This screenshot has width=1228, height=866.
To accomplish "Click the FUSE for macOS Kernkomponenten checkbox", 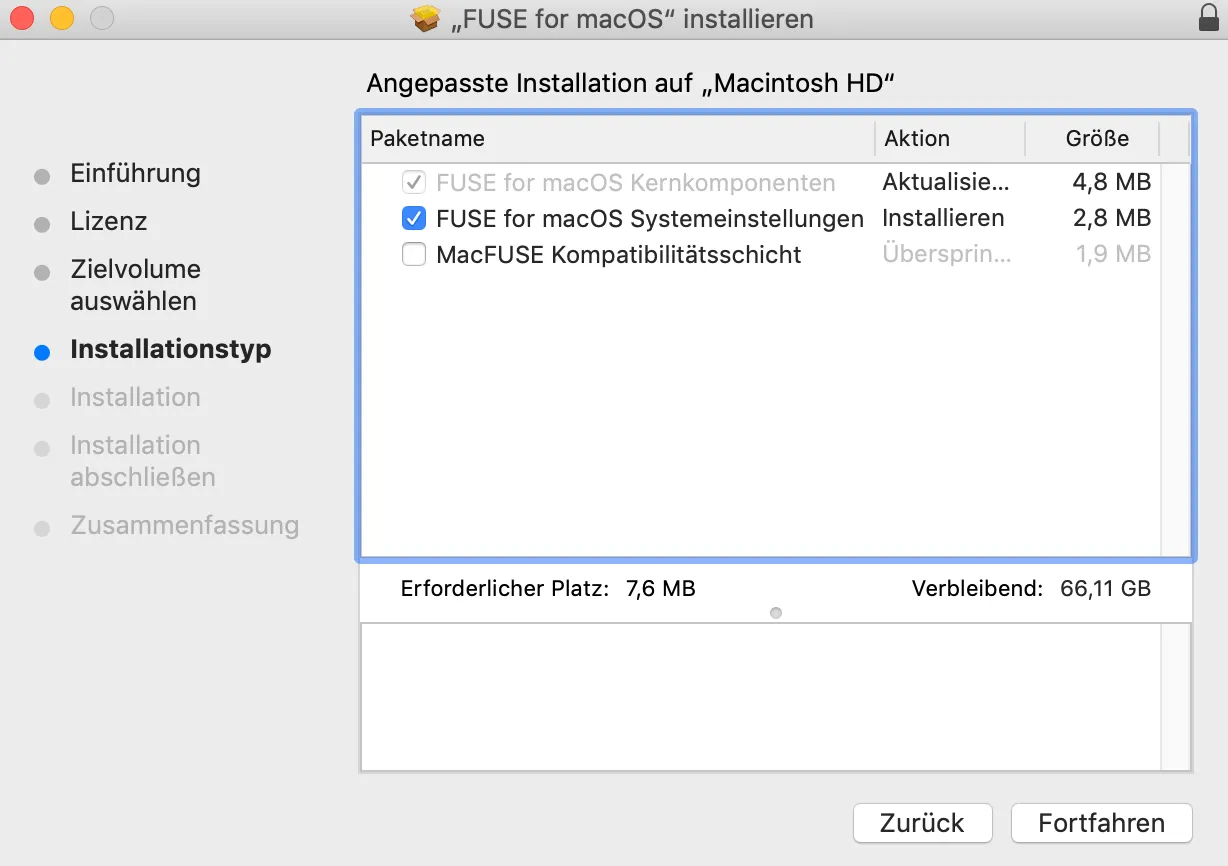I will click(x=413, y=183).
